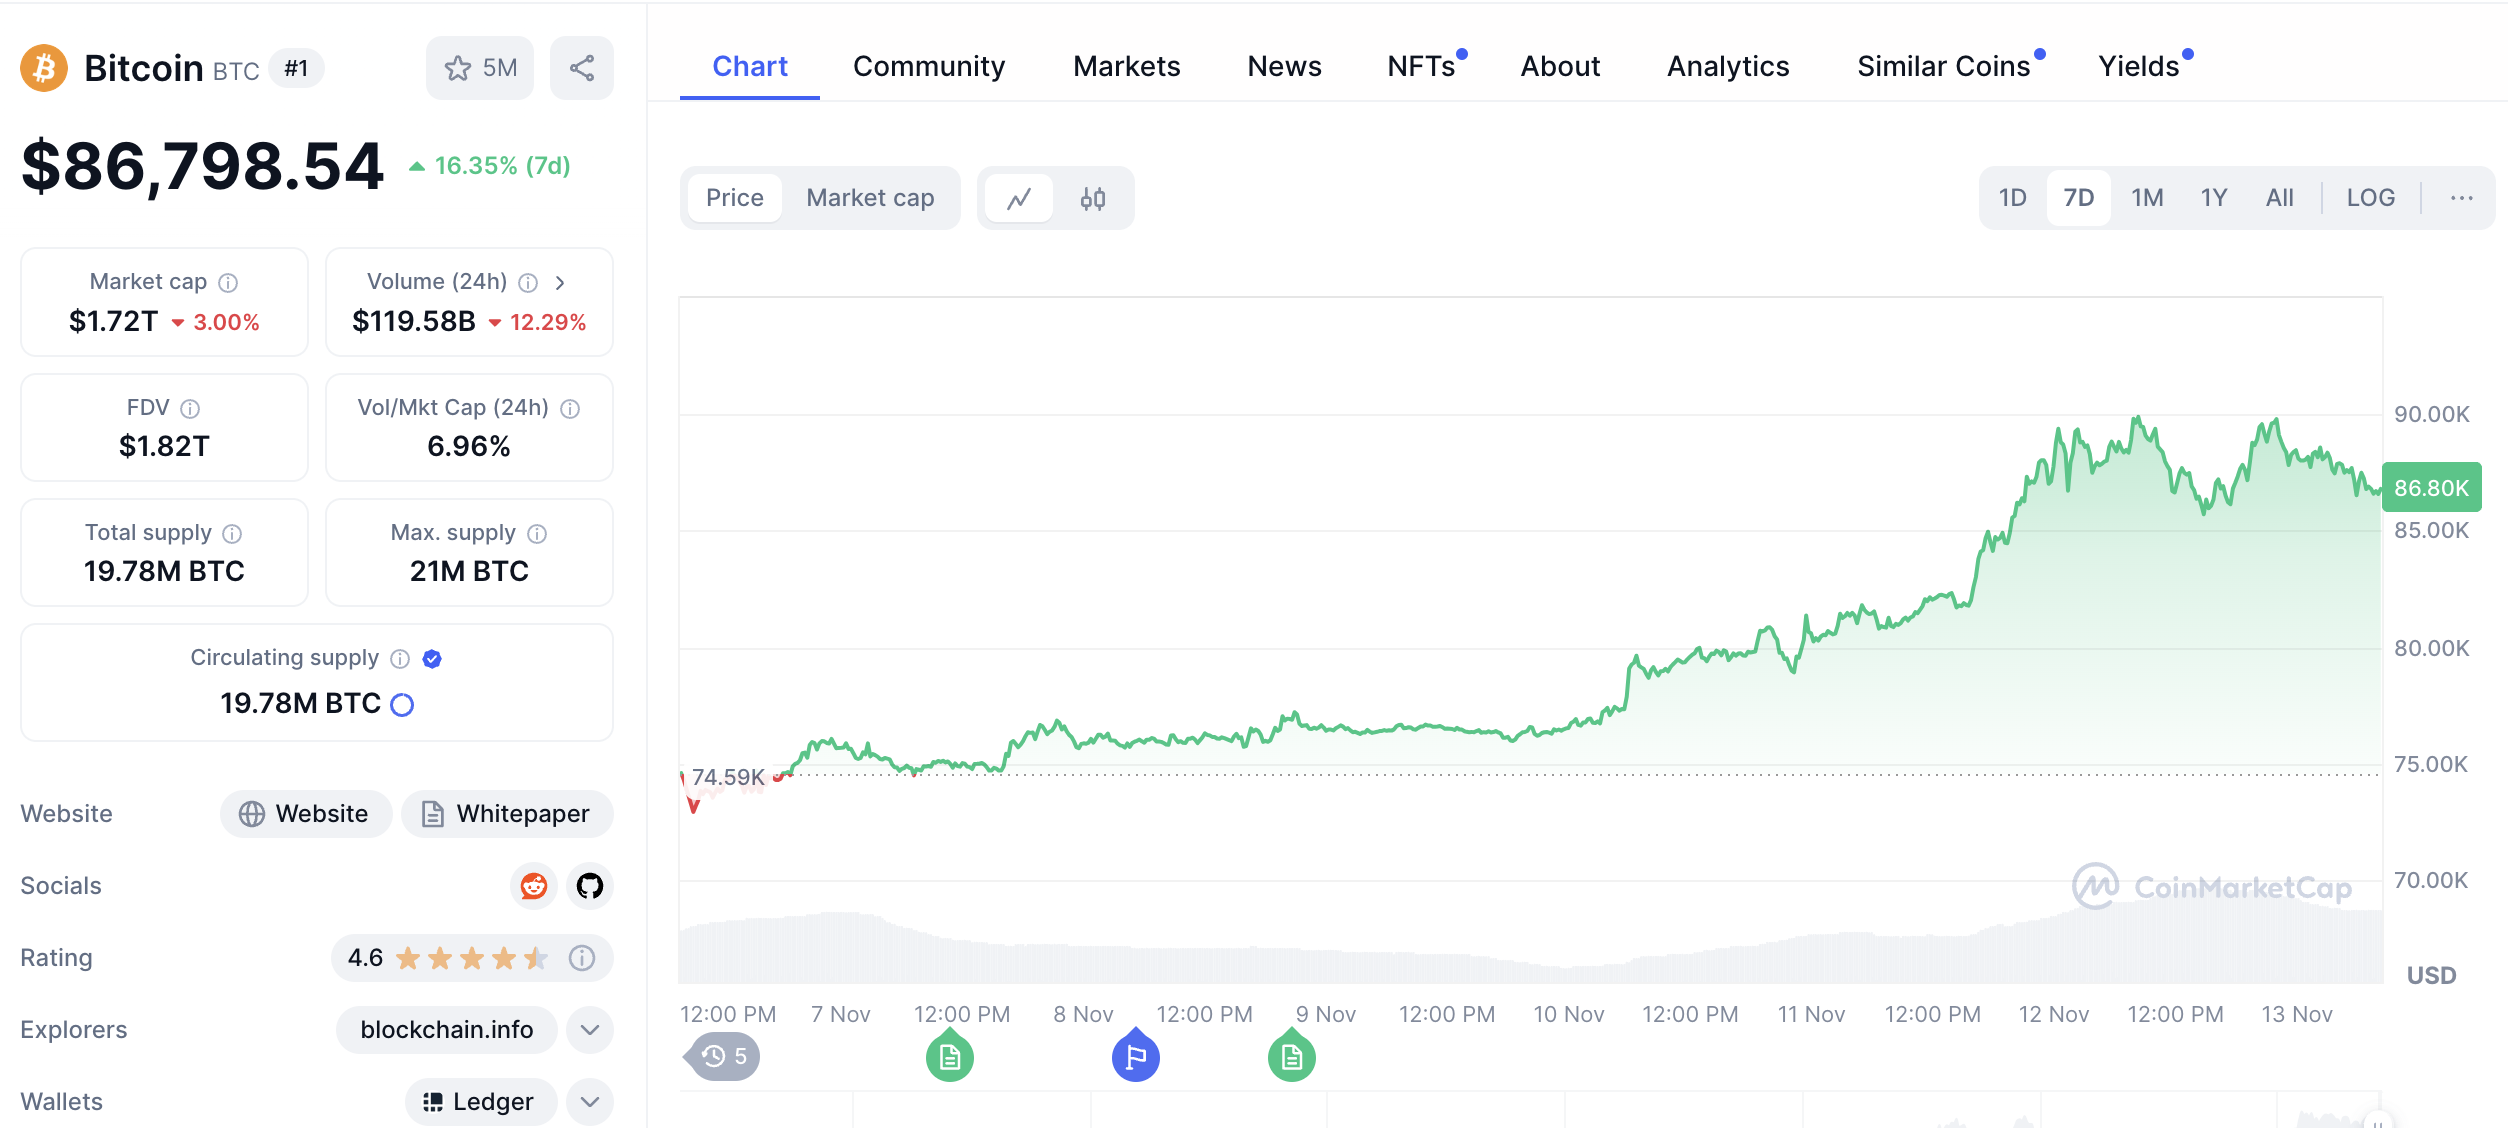Open the Rating info icon
Image resolution: width=2508 pixels, height=1128 pixels.
pyautogui.click(x=582, y=958)
